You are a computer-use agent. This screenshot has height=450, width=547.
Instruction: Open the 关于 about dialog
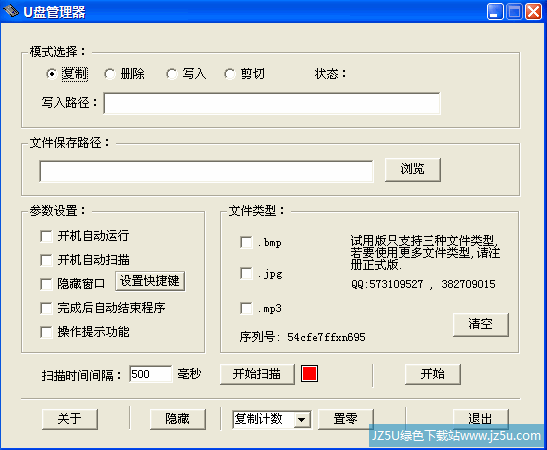pos(70,419)
